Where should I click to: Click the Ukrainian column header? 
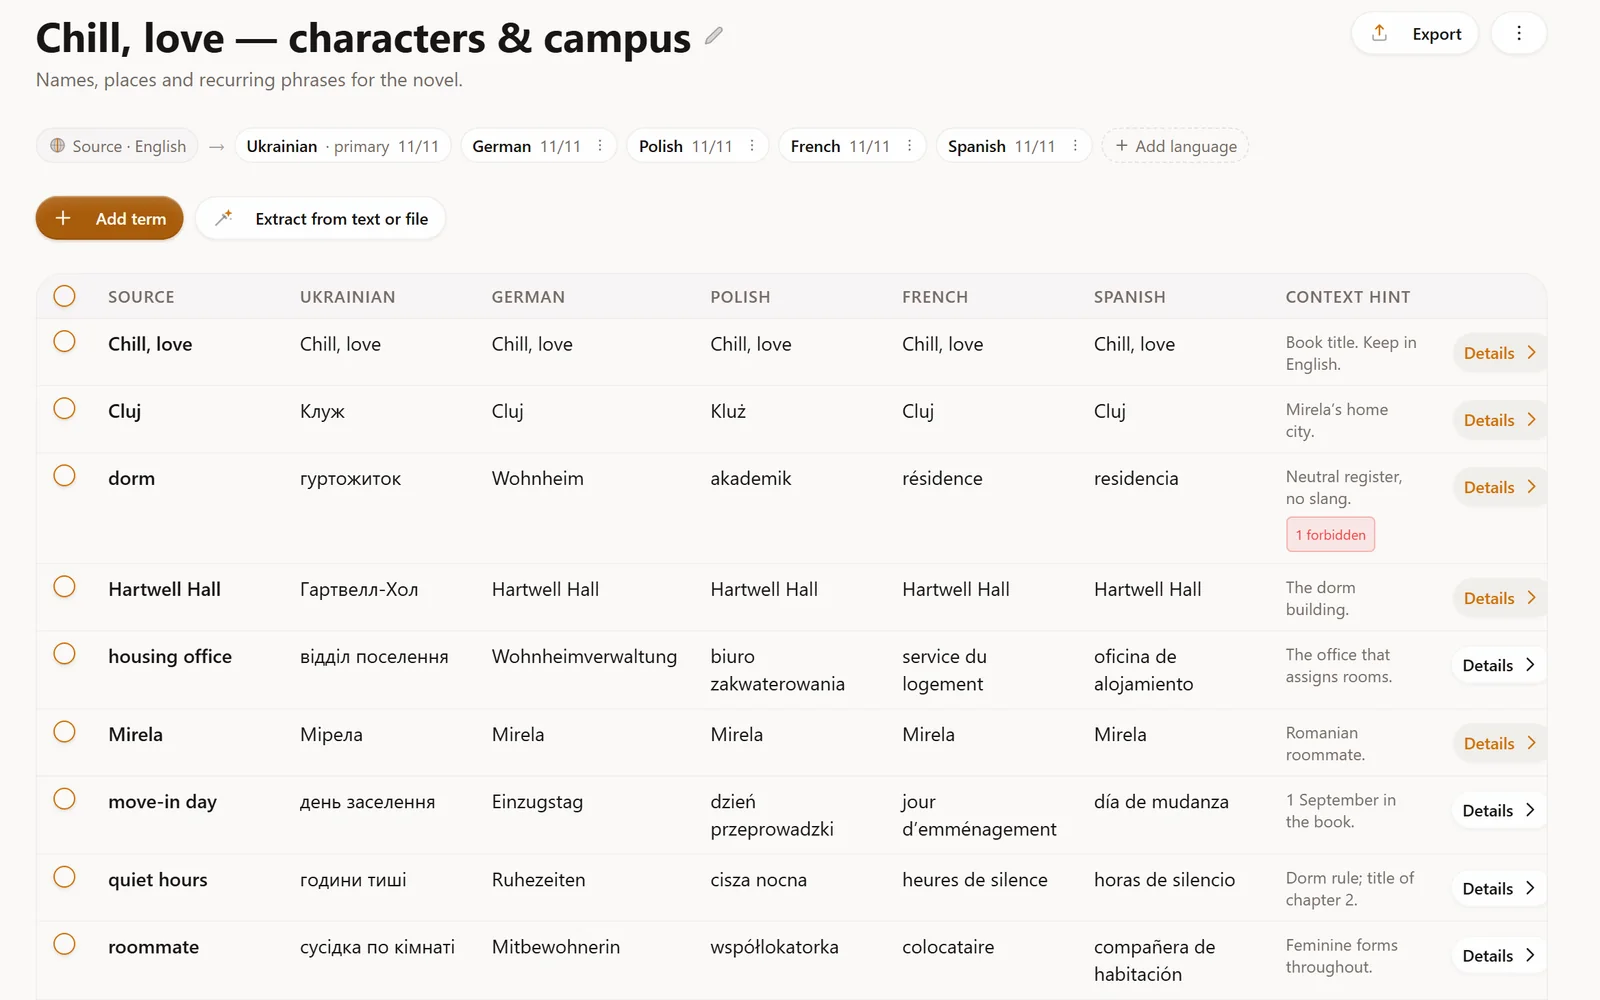click(347, 297)
